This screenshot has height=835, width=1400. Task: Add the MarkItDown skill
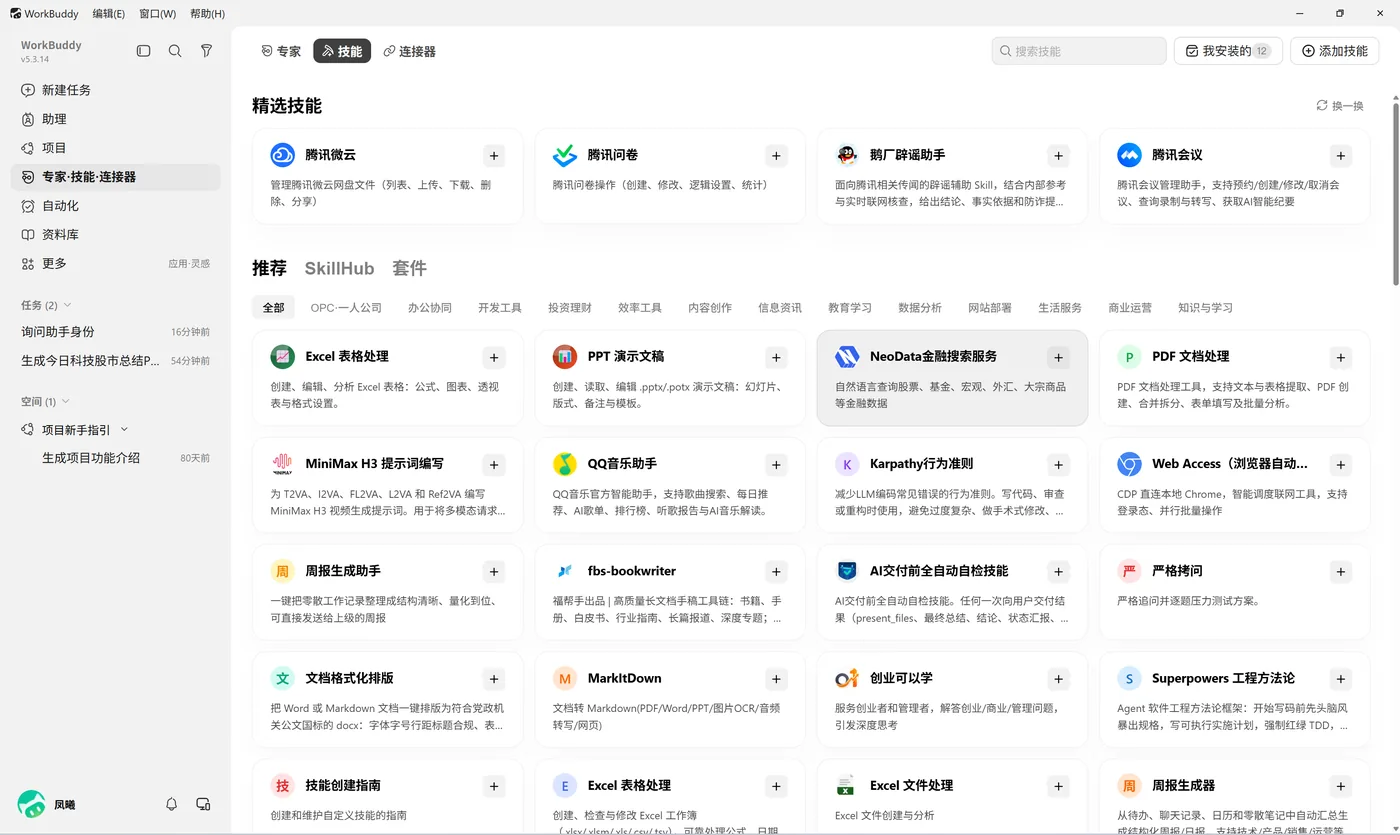(x=776, y=678)
